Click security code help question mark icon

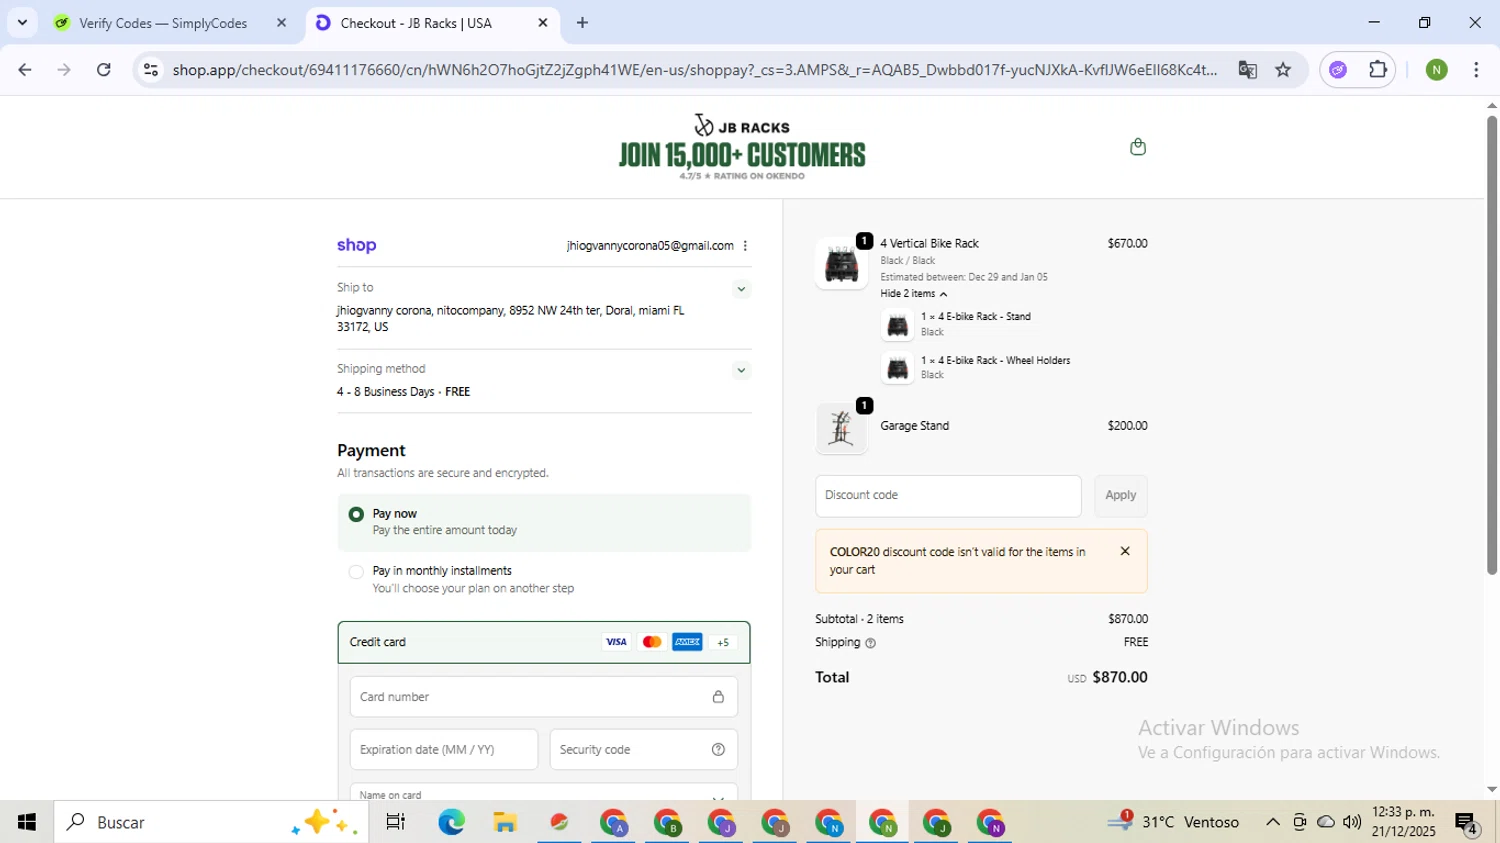click(x=718, y=749)
